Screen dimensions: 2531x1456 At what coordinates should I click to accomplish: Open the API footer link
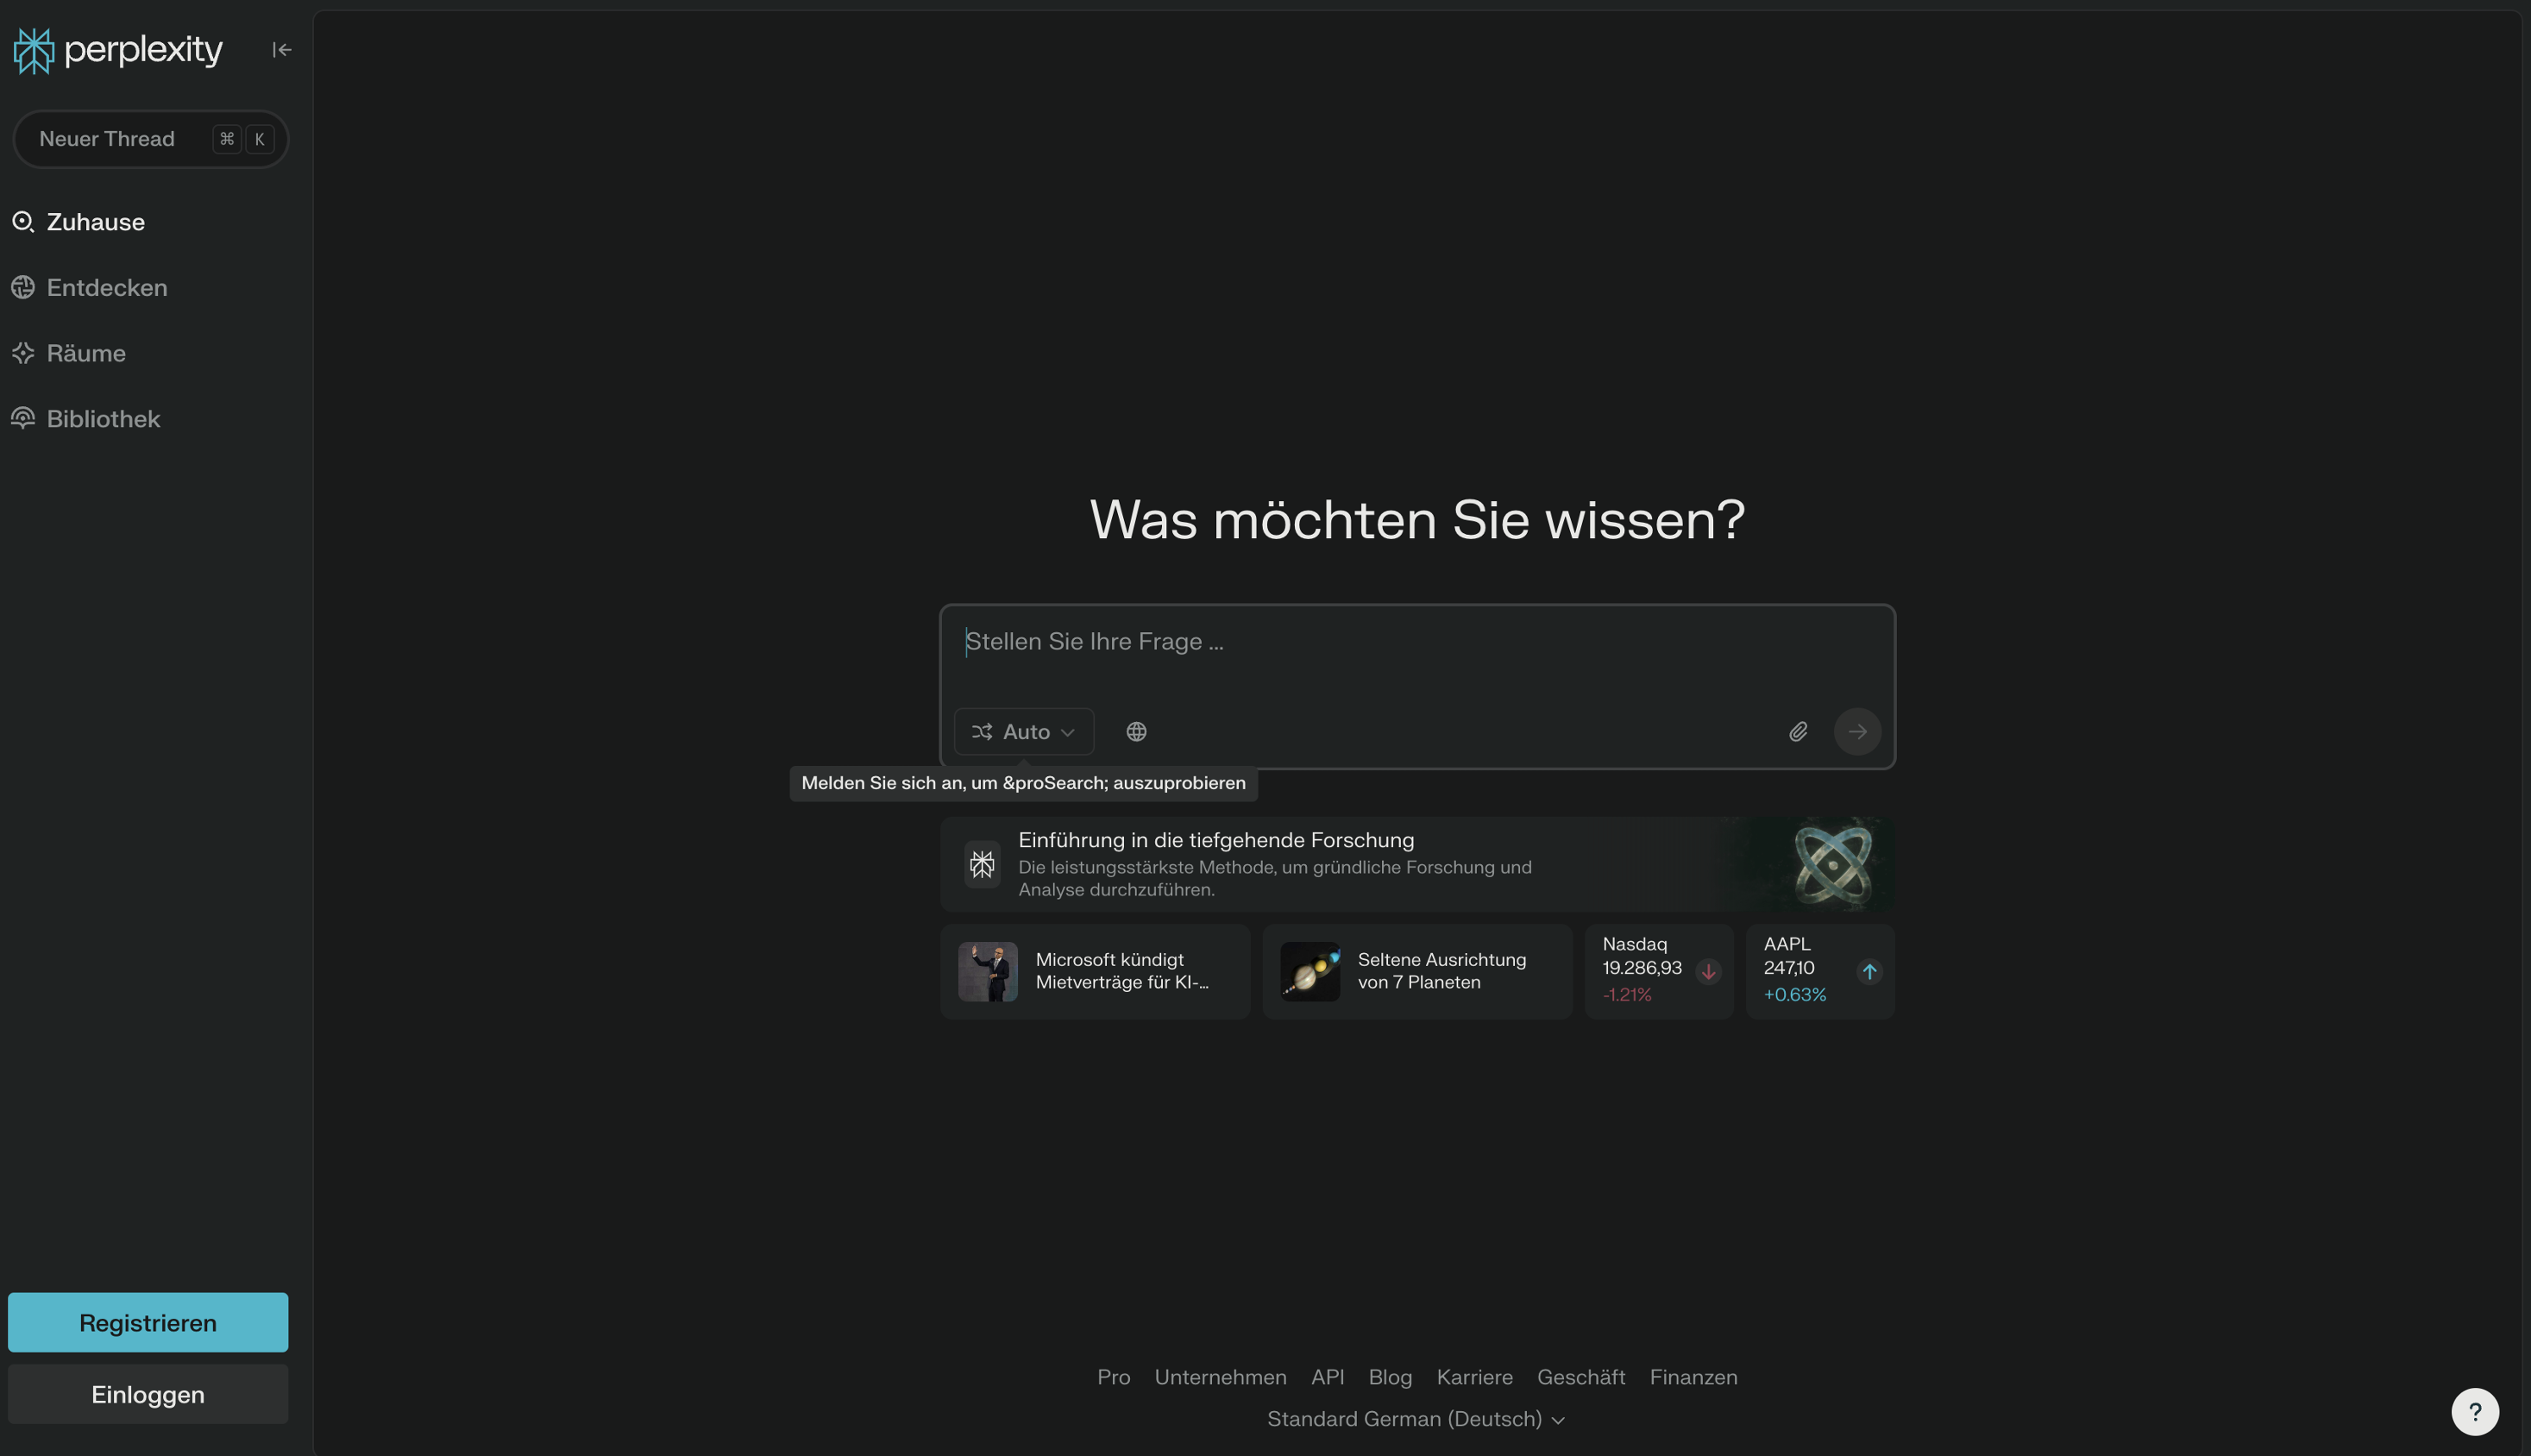click(1327, 1377)
